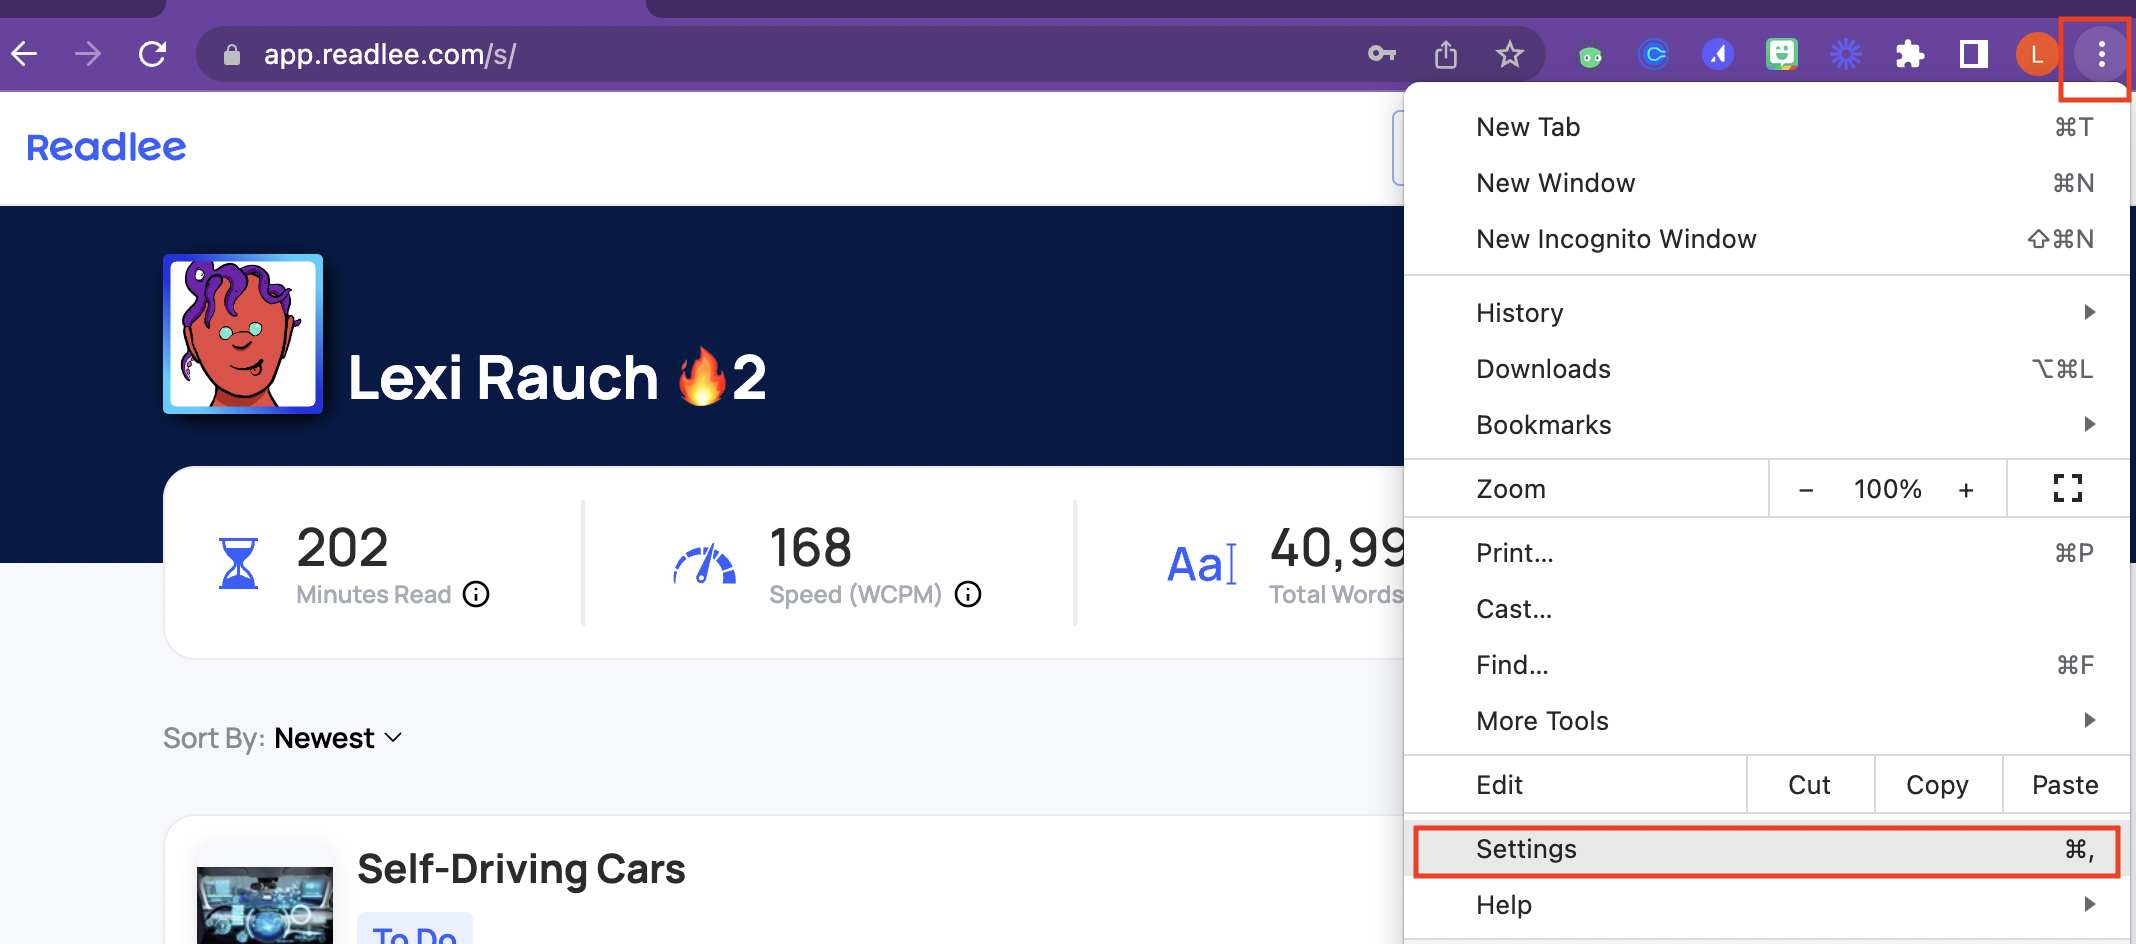Open the blue circular C extension
This screenshot has height=944, width=2136.
pos(1654,54)
